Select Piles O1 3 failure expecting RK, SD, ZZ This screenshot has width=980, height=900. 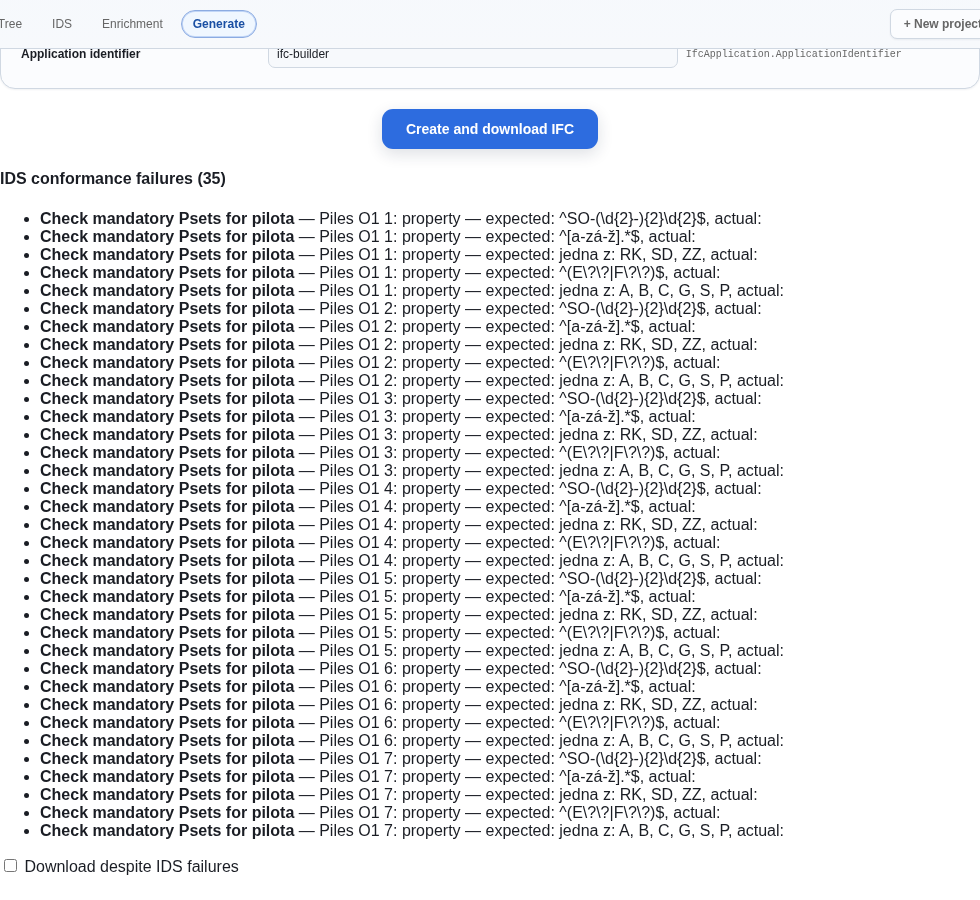tap(399, 435)
